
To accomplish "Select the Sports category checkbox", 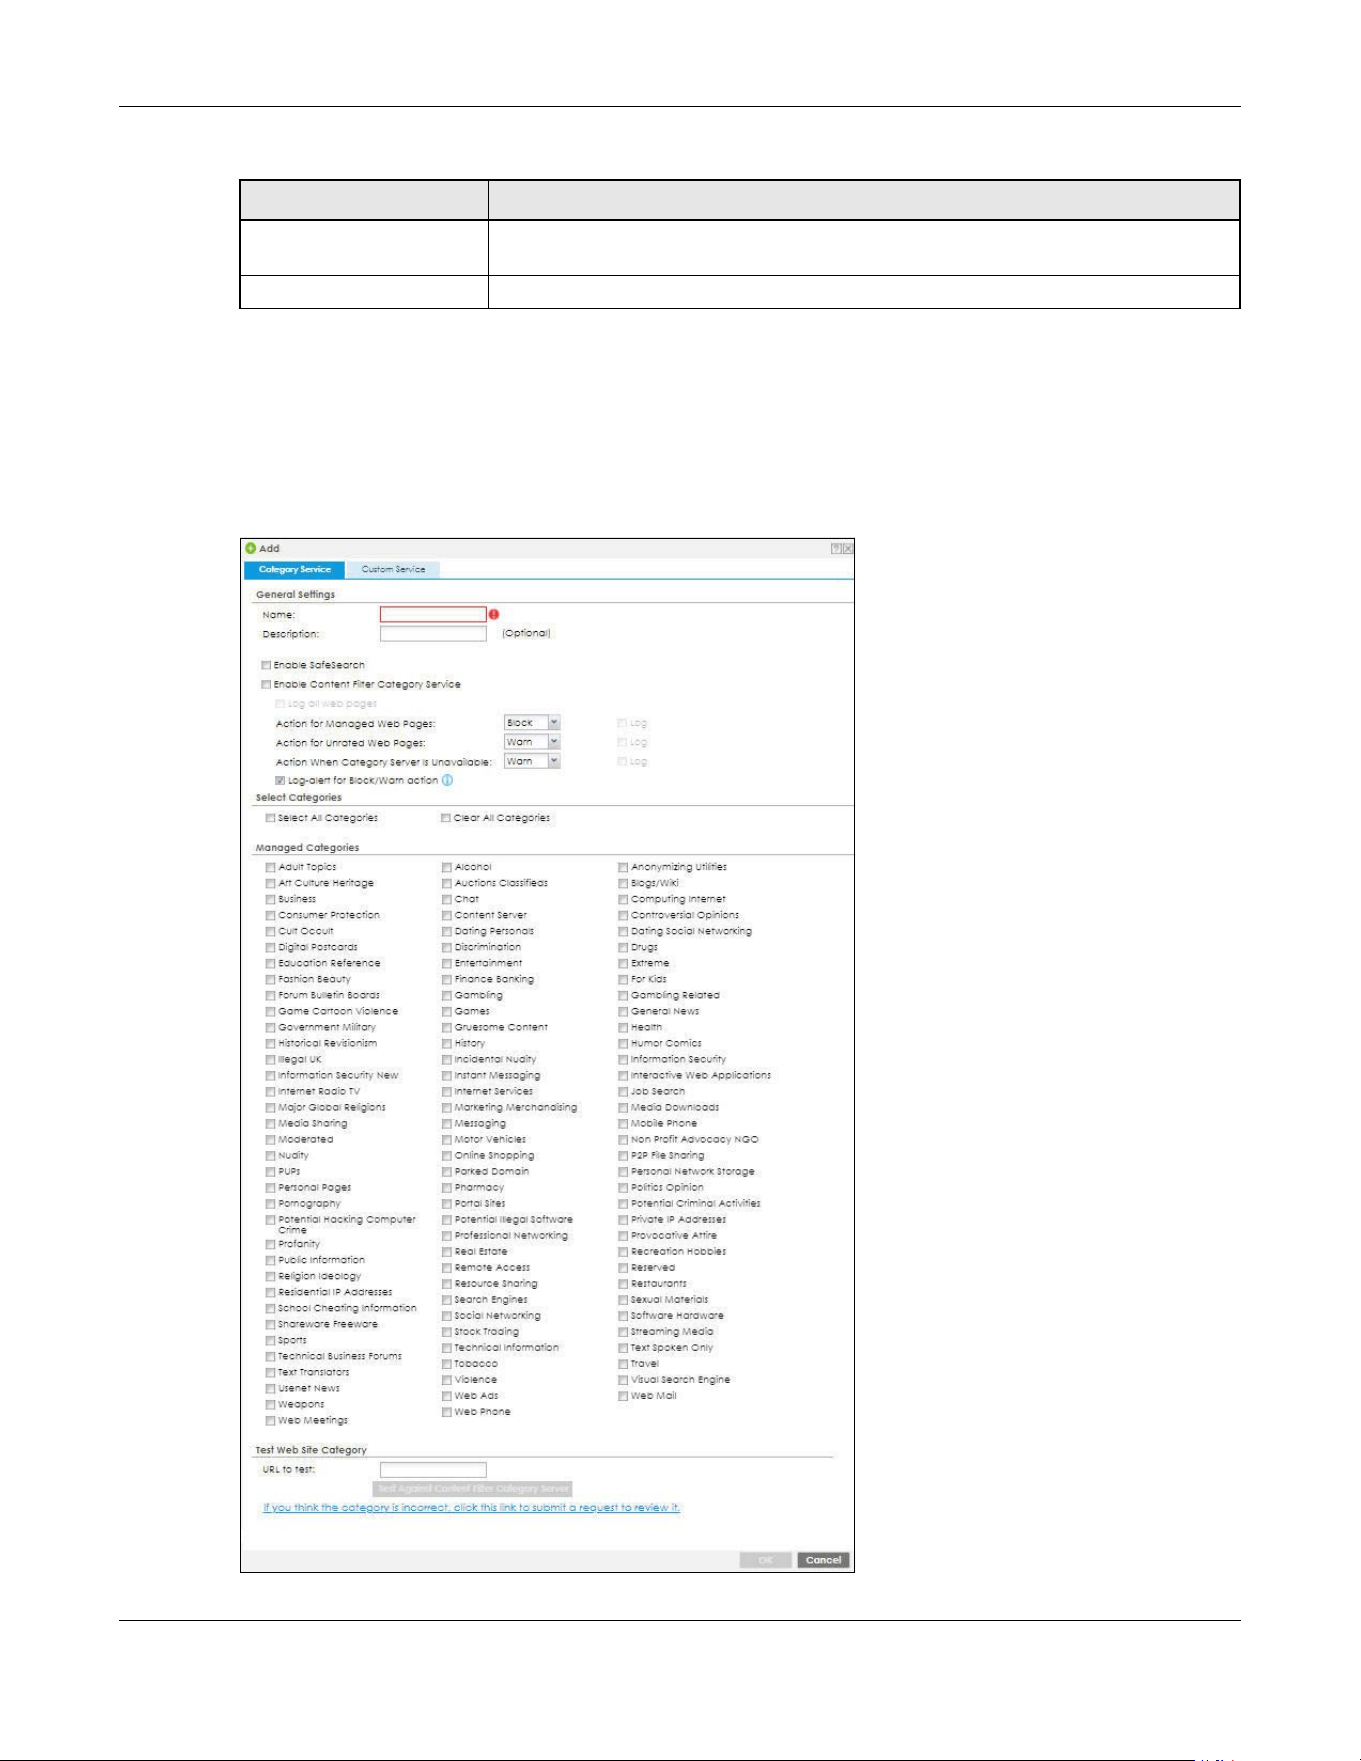I will pos(270,1341).
